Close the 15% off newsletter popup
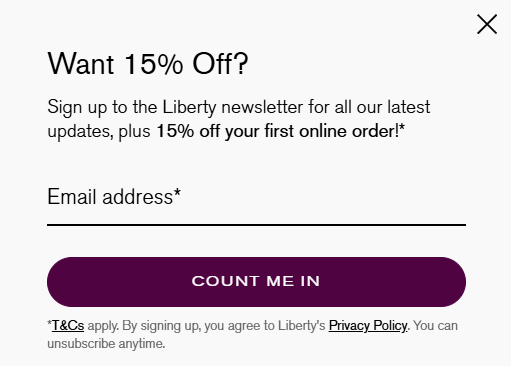 tap(487, 24)
